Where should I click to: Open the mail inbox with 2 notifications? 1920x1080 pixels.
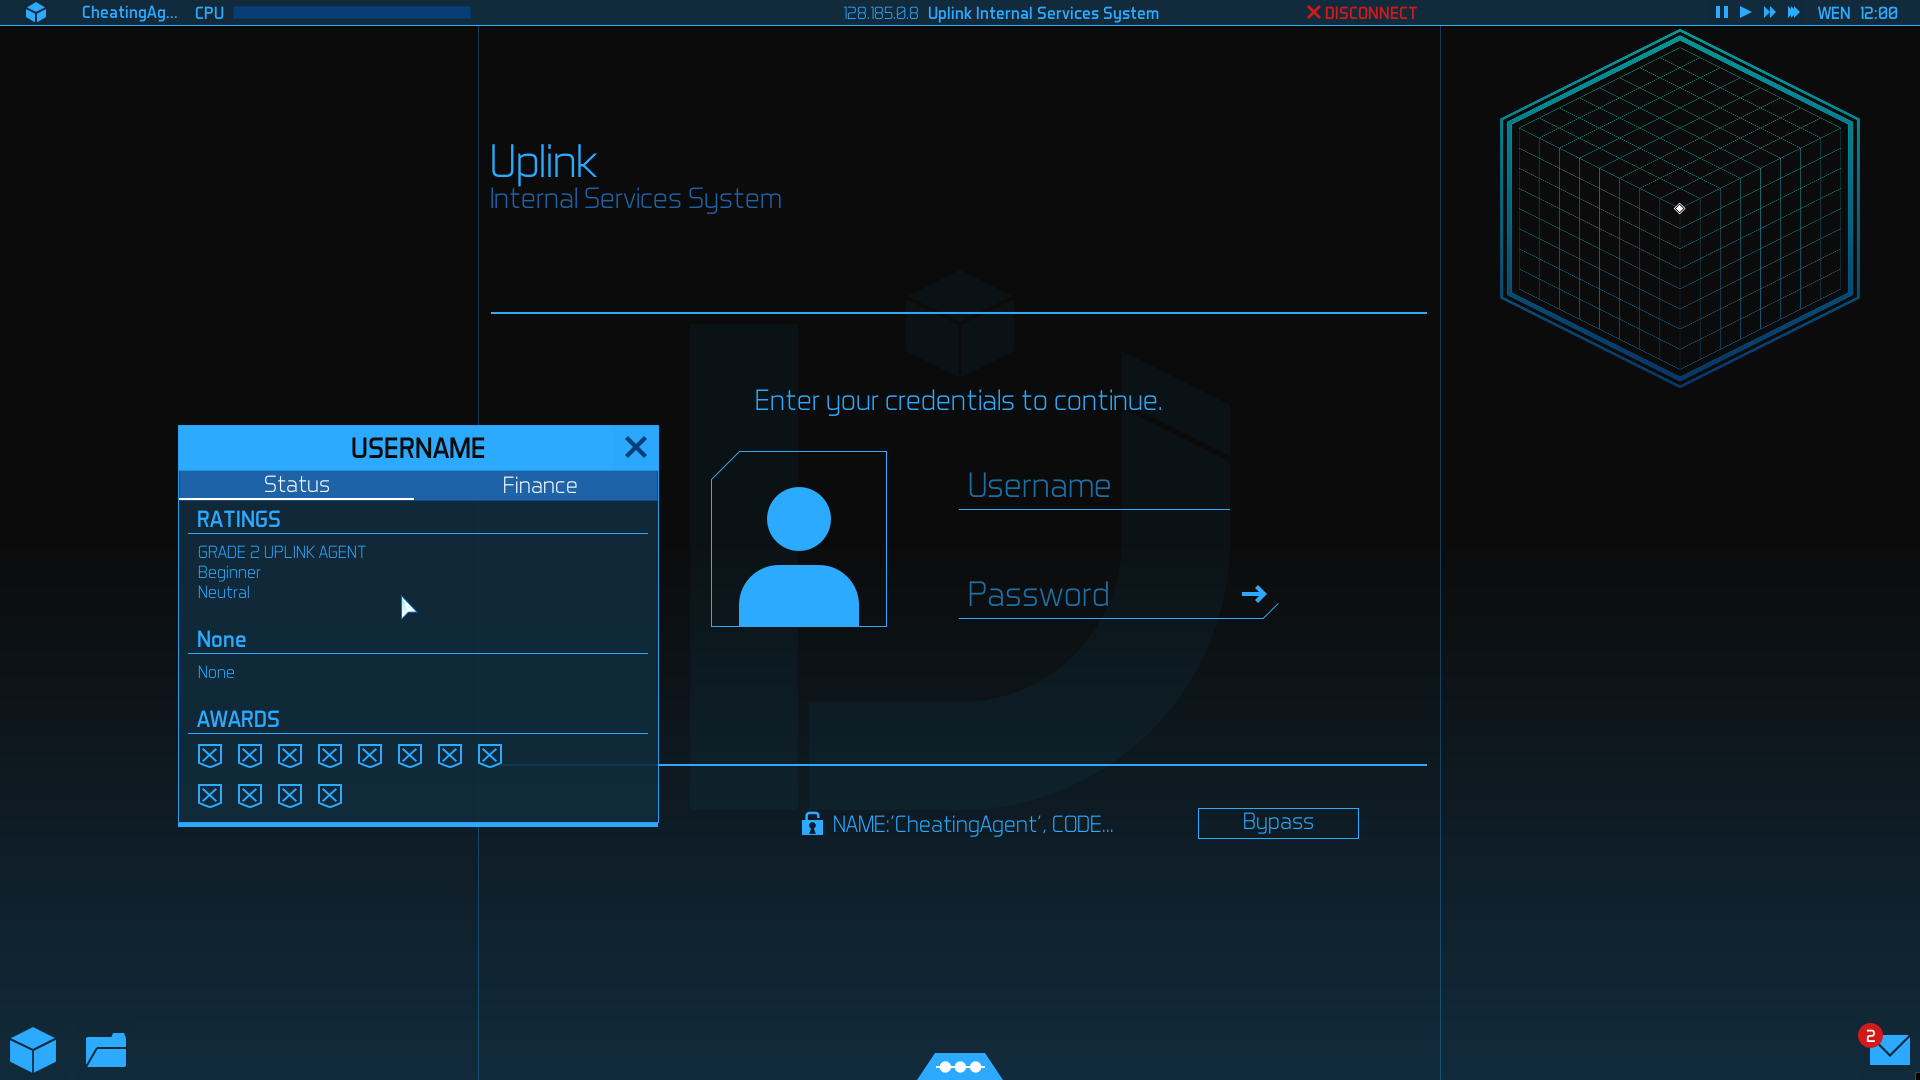point(1888,1050)
